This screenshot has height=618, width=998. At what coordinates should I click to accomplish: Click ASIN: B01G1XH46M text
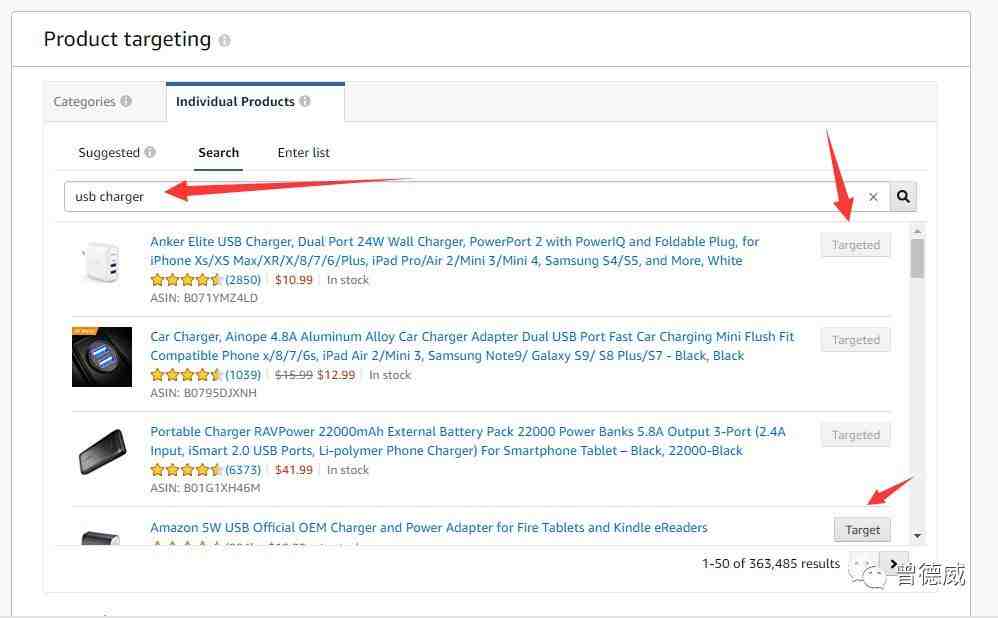(x=205, y=488)
